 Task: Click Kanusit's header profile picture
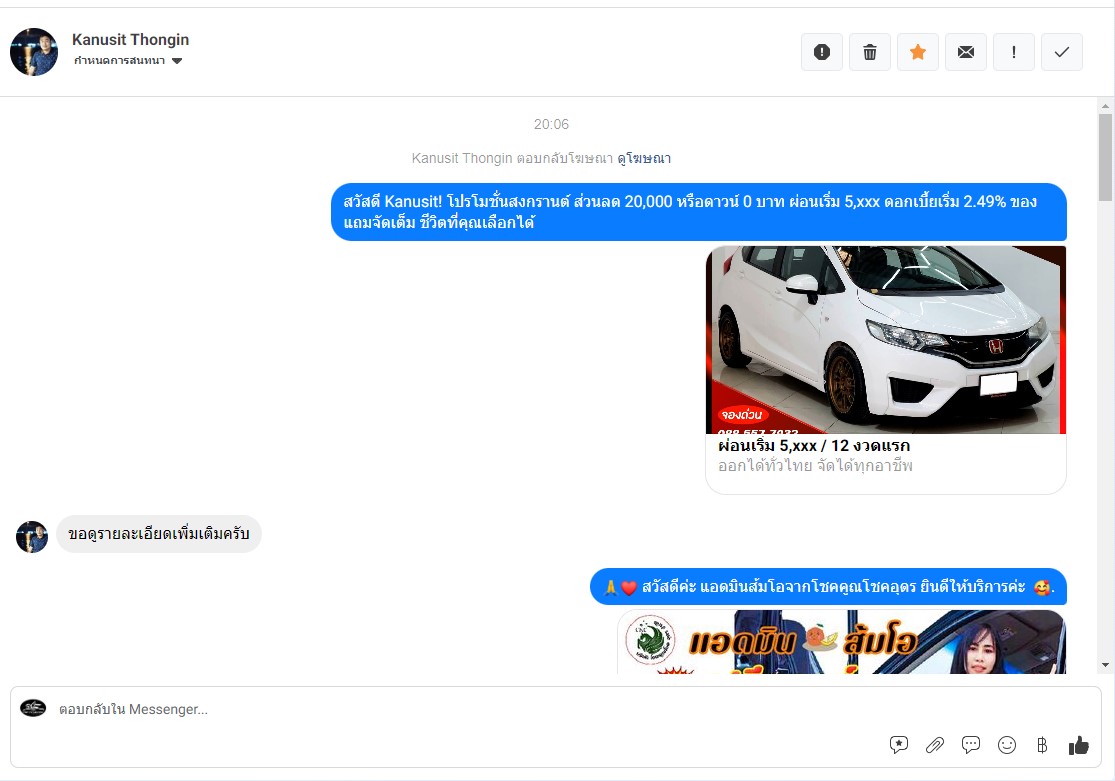[34, 52]
